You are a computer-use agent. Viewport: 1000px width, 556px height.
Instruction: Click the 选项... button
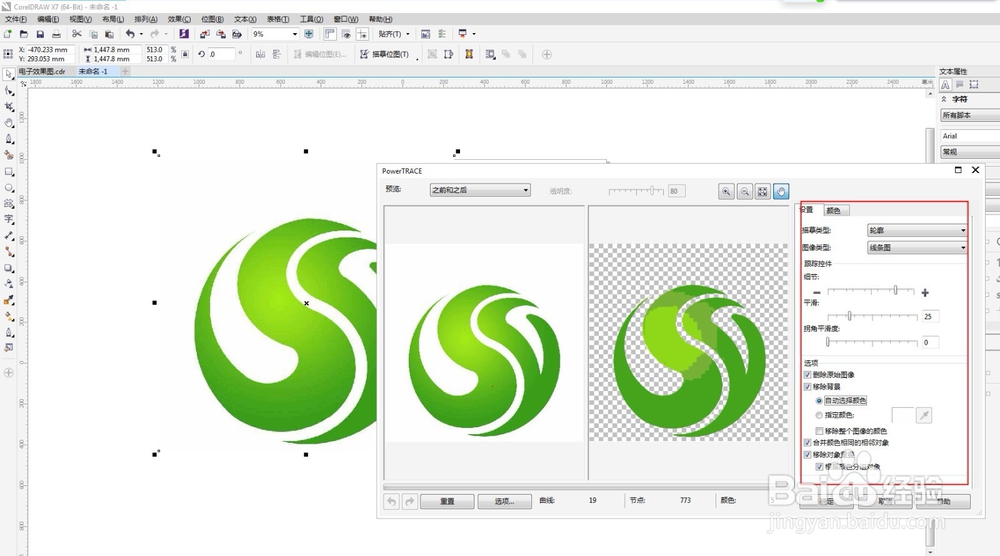(504, 501)
